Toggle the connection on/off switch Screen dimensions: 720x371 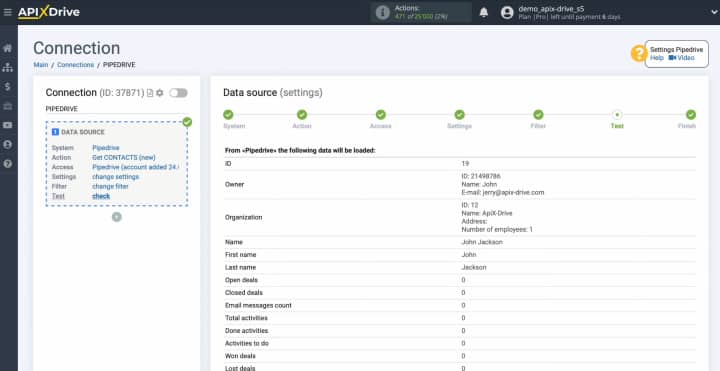coord(178,93)
